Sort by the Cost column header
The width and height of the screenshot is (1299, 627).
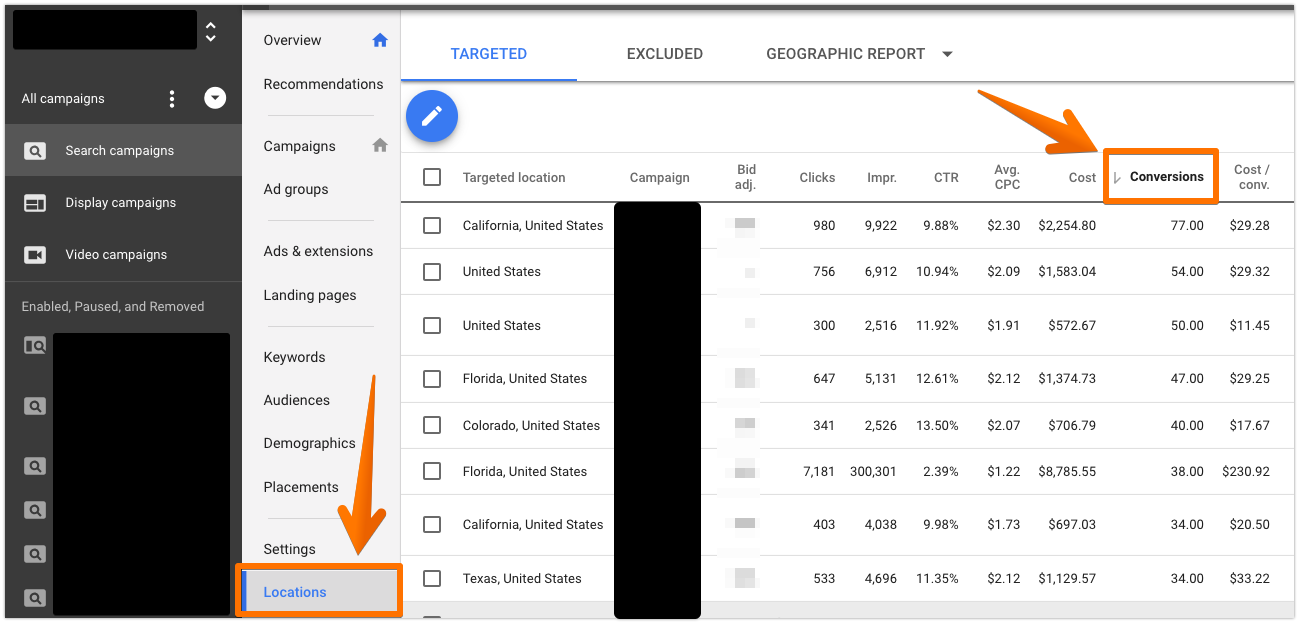(x=1082, y=178)
